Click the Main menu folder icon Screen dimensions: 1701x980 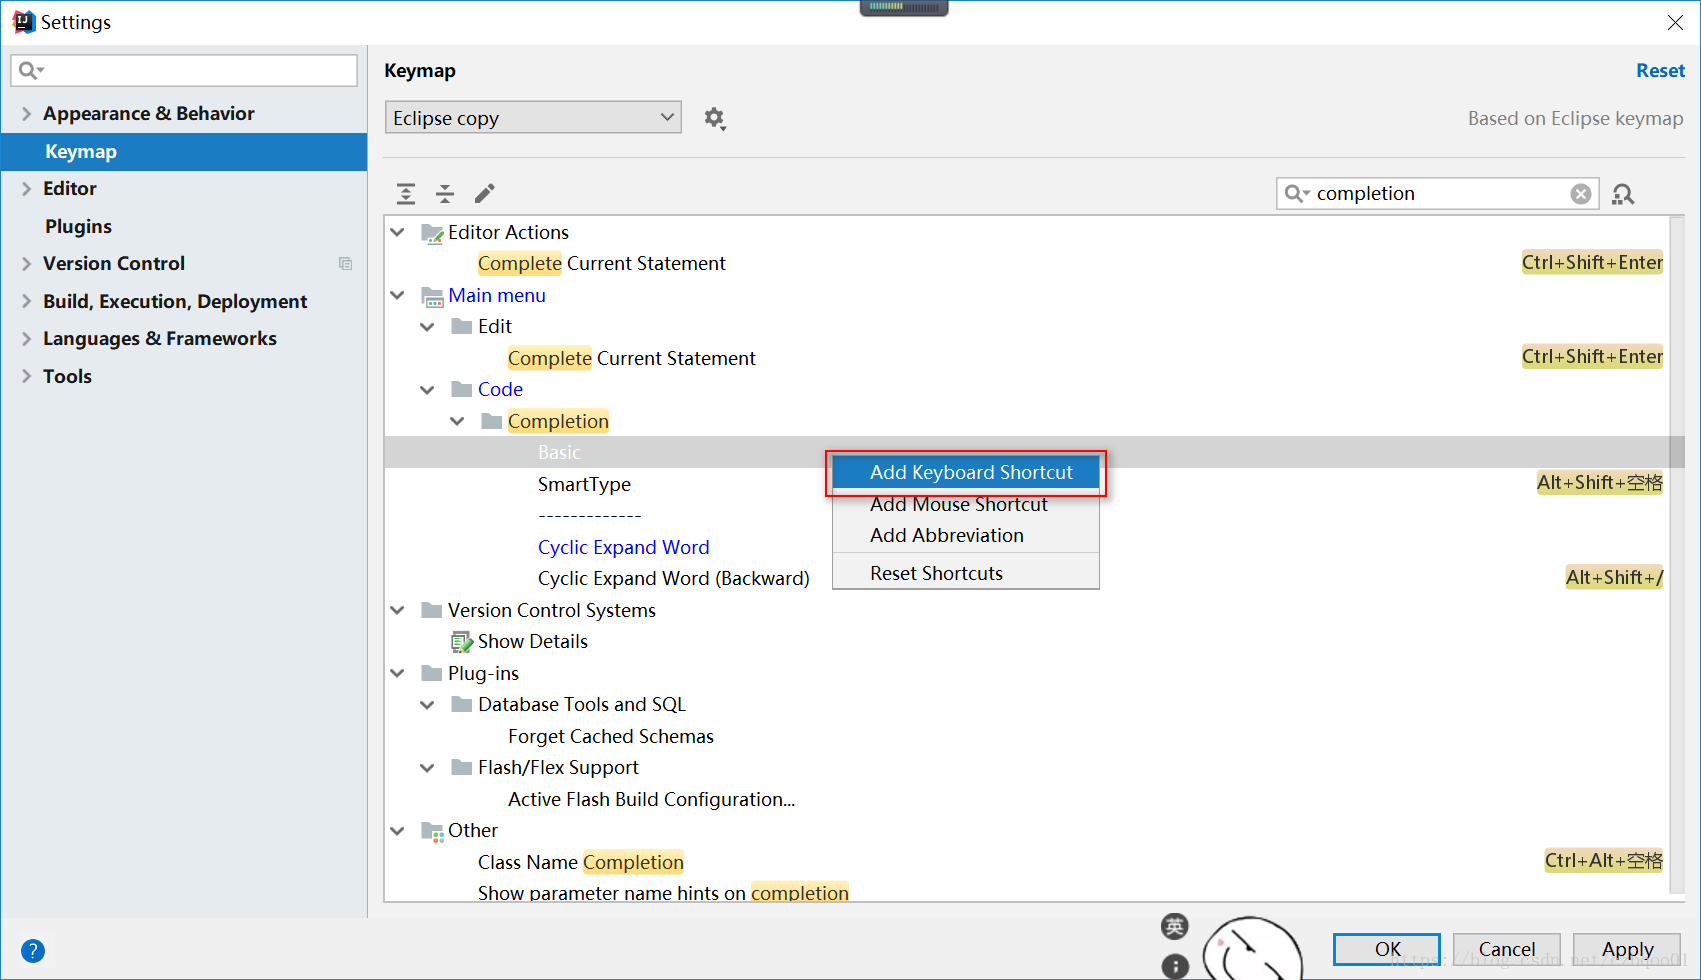(432, 296)
